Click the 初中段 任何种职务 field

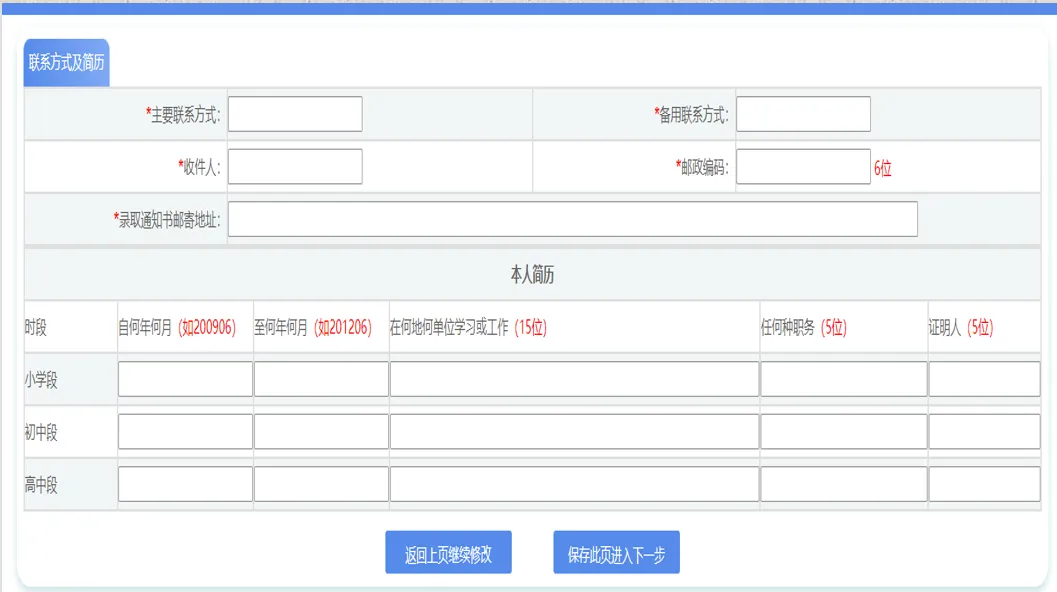[843, 430]
